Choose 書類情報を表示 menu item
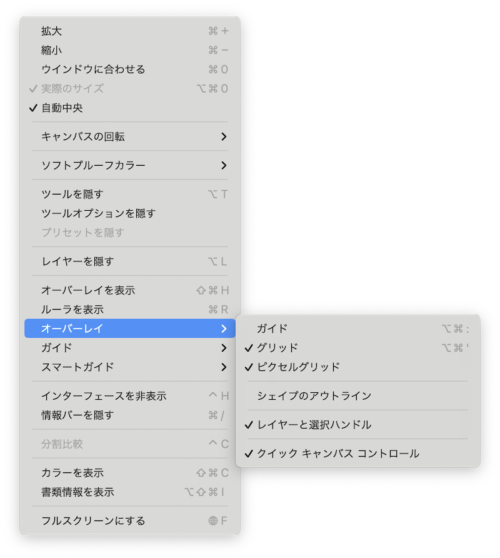The width and height of the screenshot is (500, 558). [x=130, y=492]
